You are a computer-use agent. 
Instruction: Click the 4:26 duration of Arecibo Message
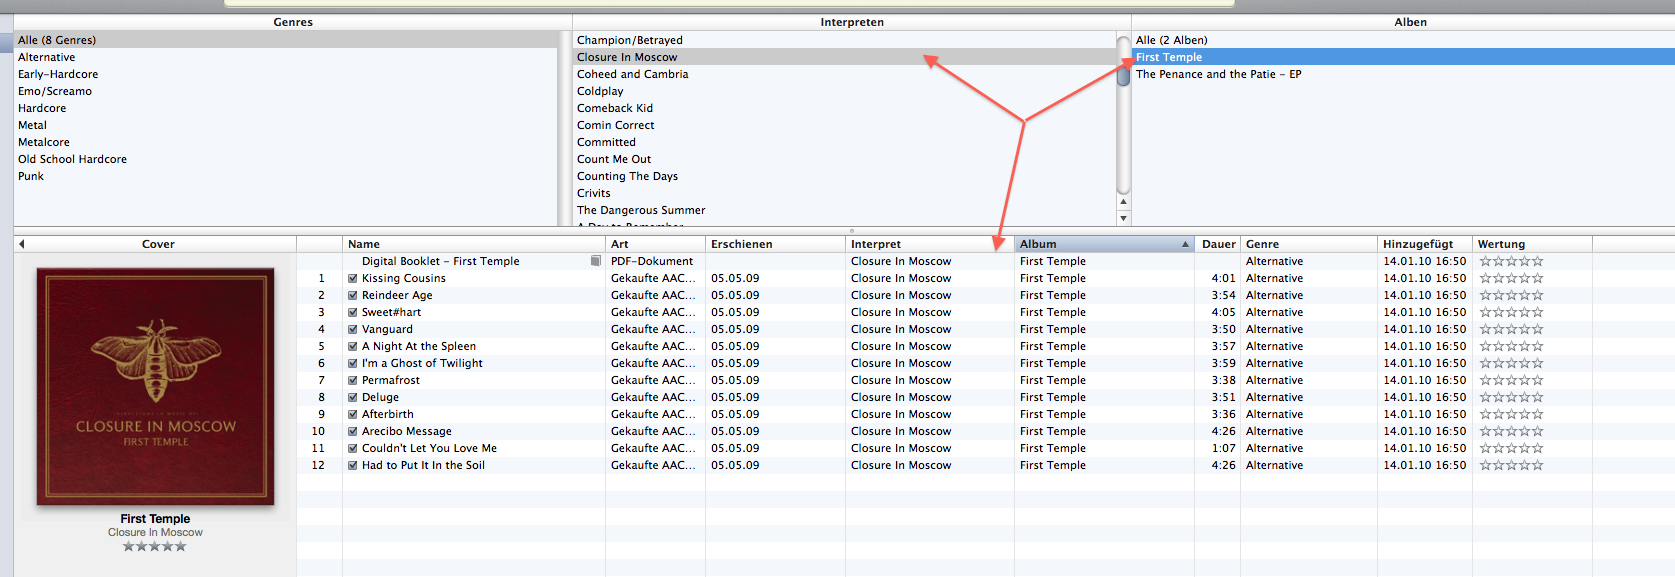click(1223, 431)
